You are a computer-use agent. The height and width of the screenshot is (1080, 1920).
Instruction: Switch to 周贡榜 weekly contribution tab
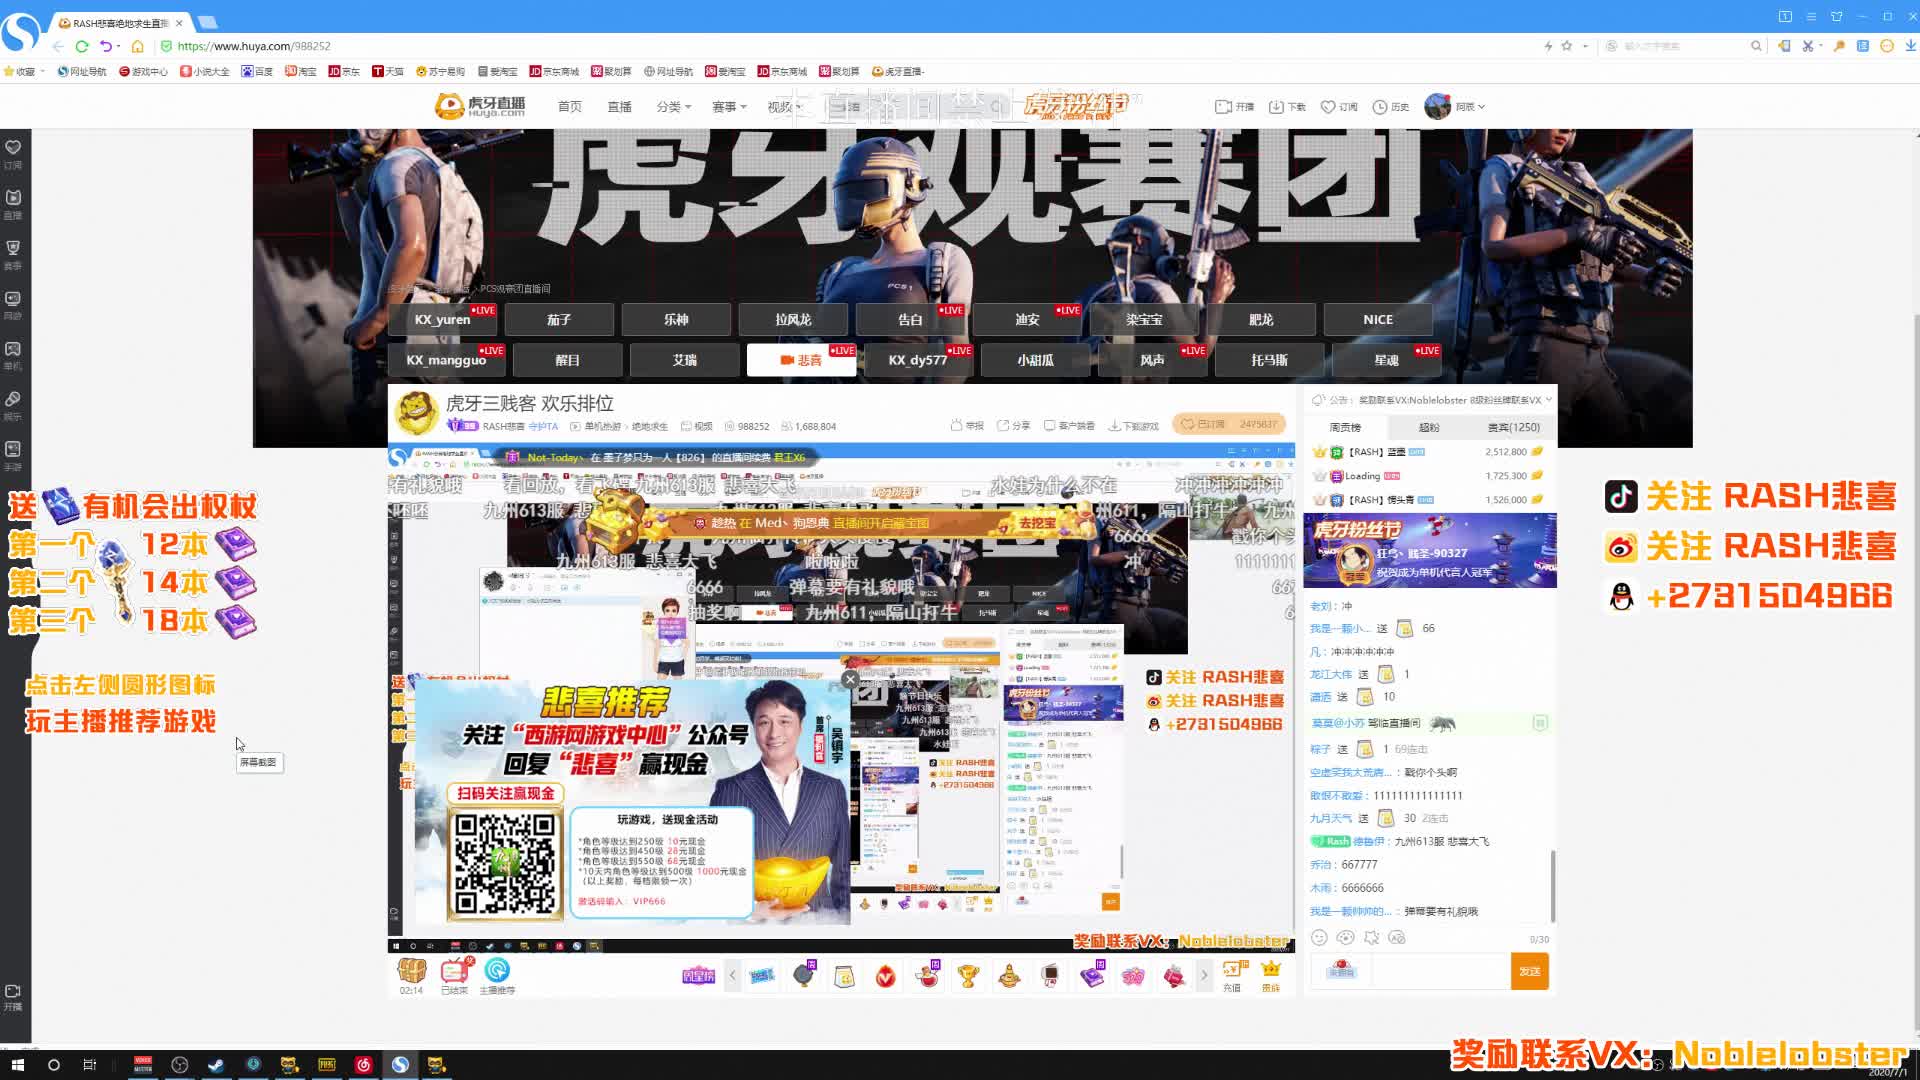[x=1345, y=428]
